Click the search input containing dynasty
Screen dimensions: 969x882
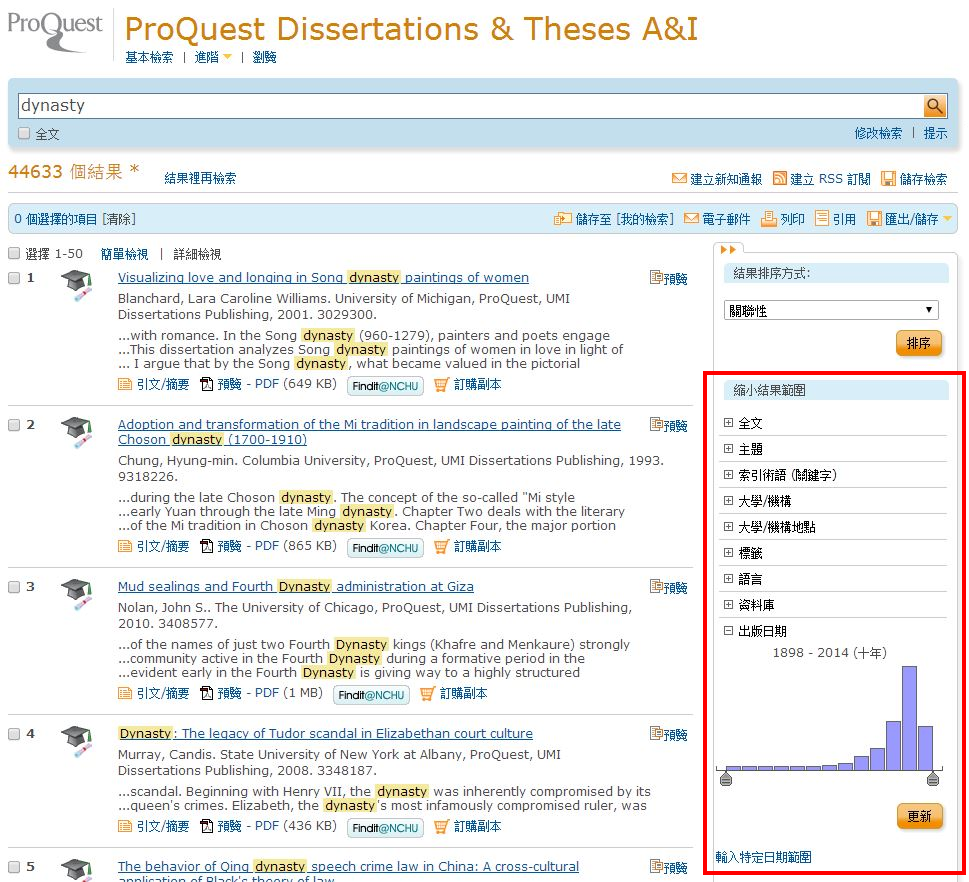(x=470, y=106)
